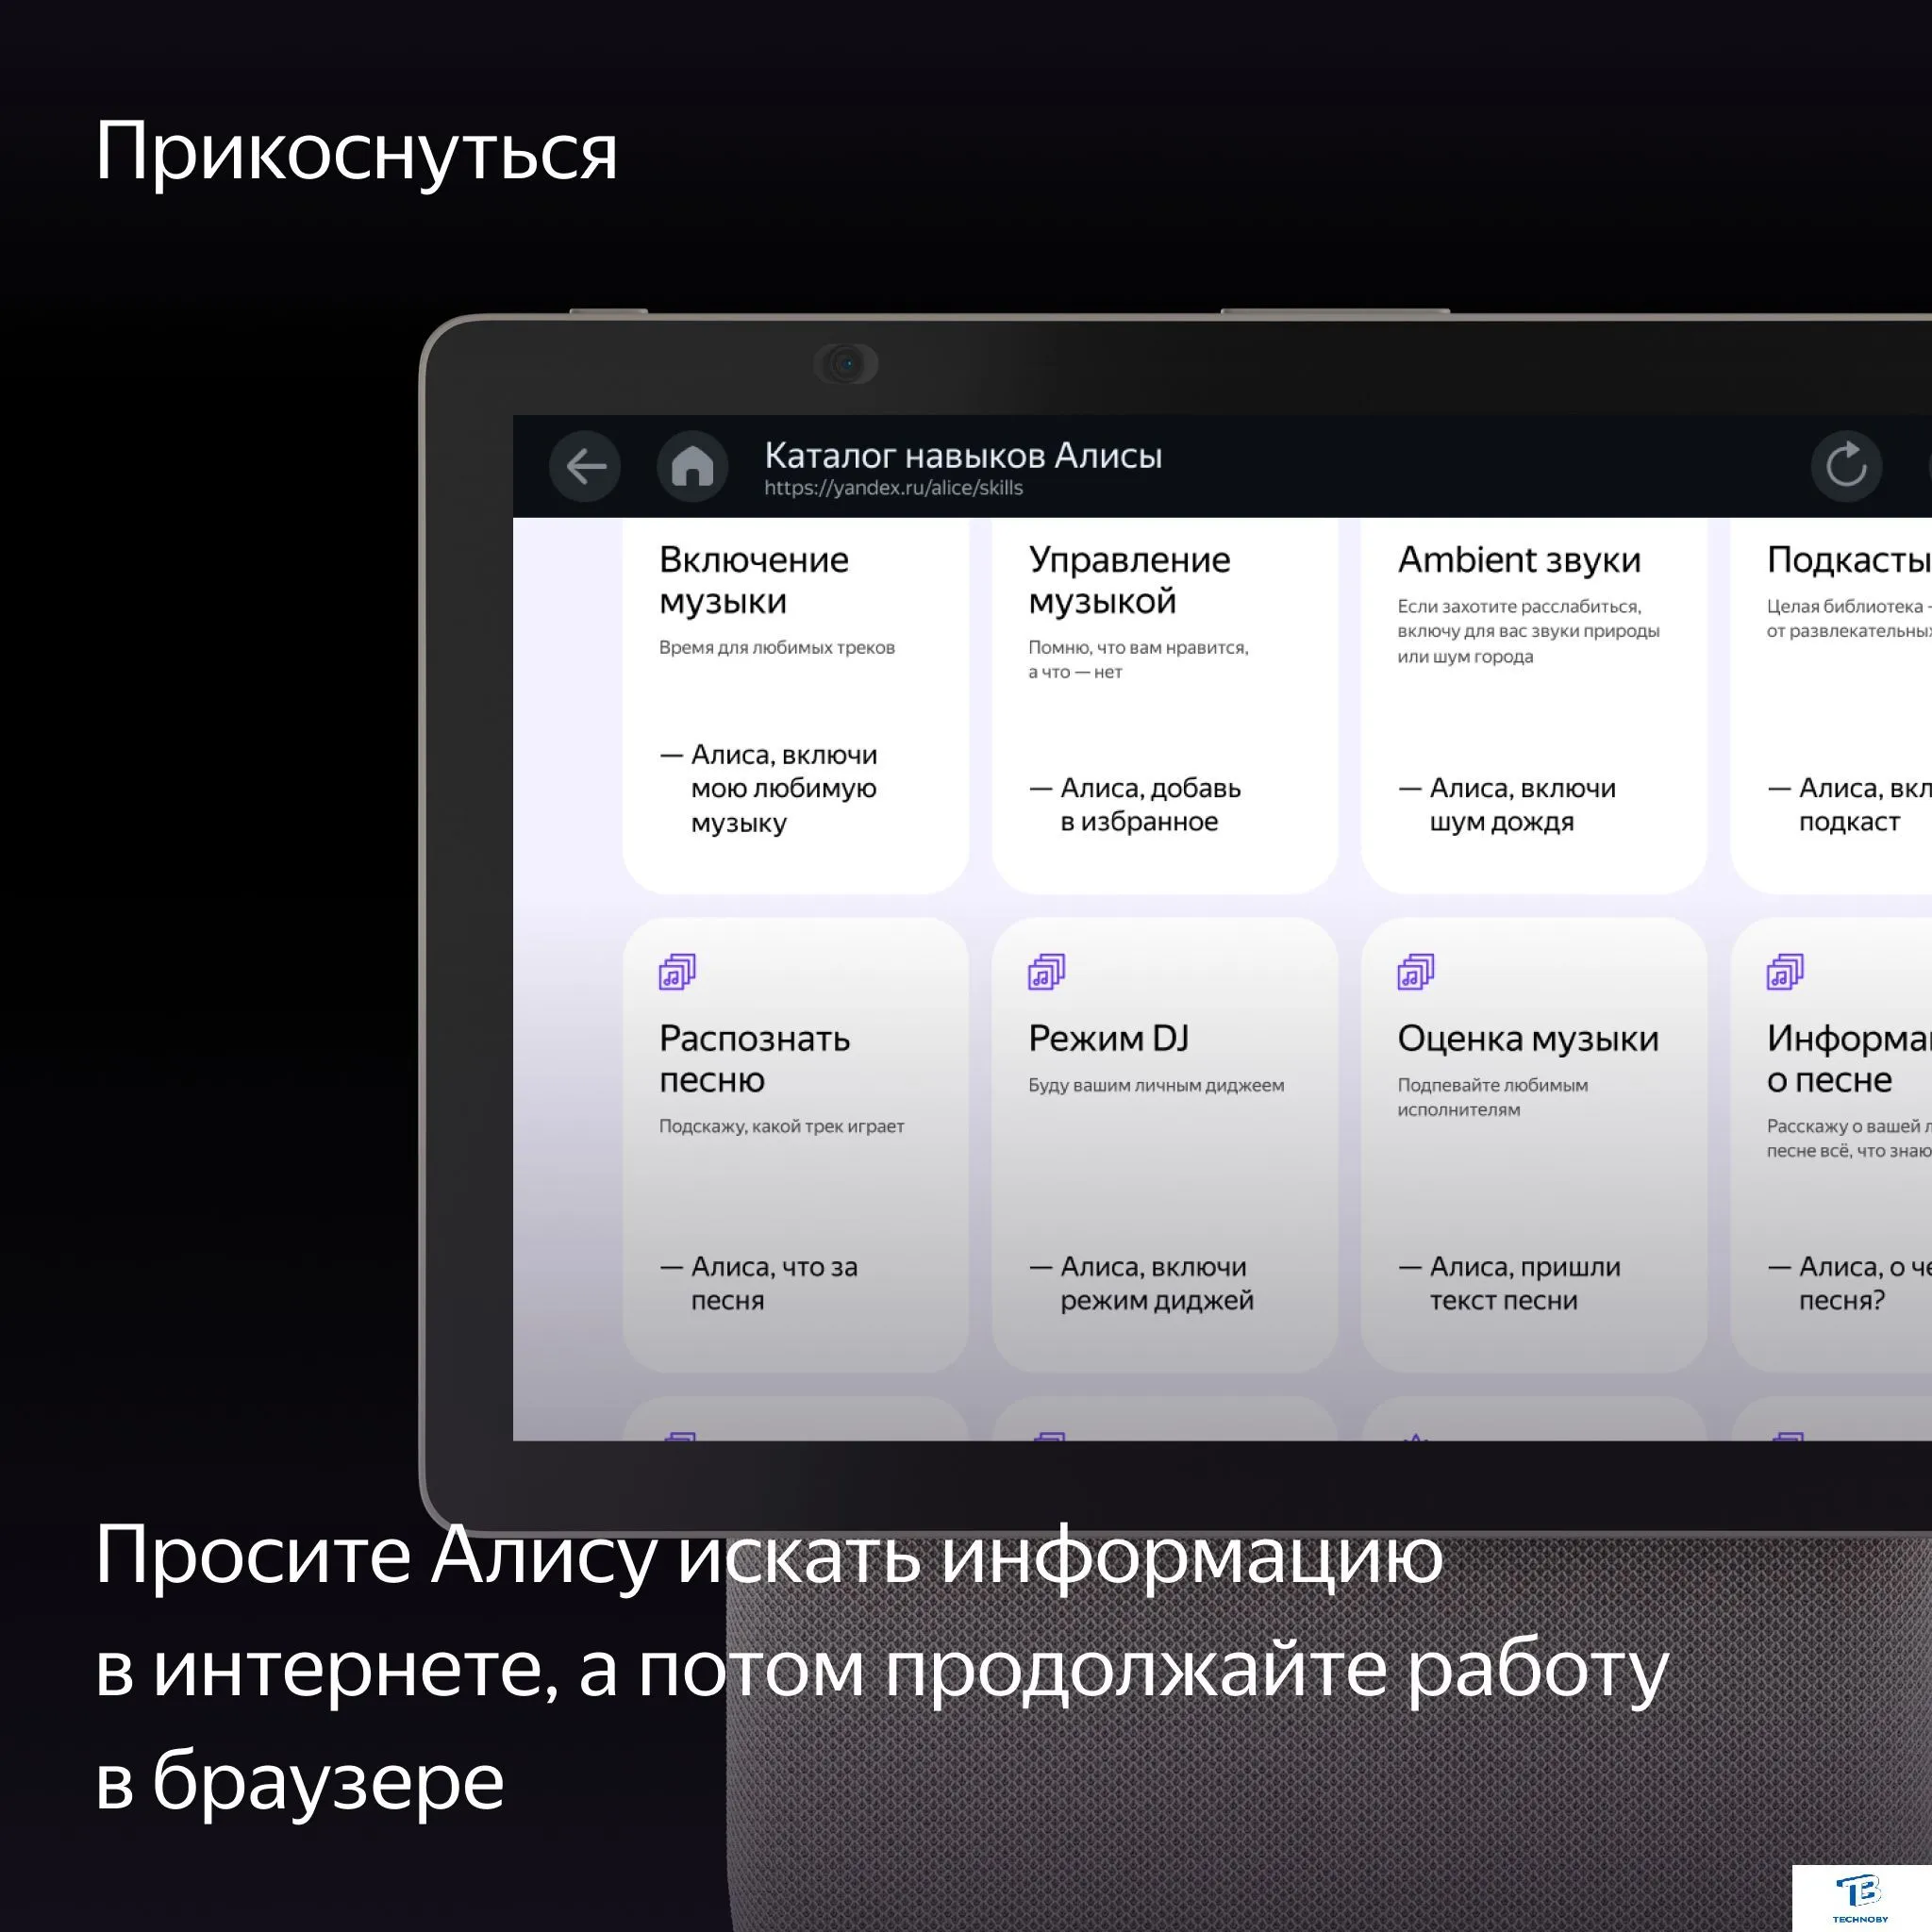This screenshot has height=1932, width=1932.
Task: Select the Распознать песню card title
Action: click(755, 1059)
